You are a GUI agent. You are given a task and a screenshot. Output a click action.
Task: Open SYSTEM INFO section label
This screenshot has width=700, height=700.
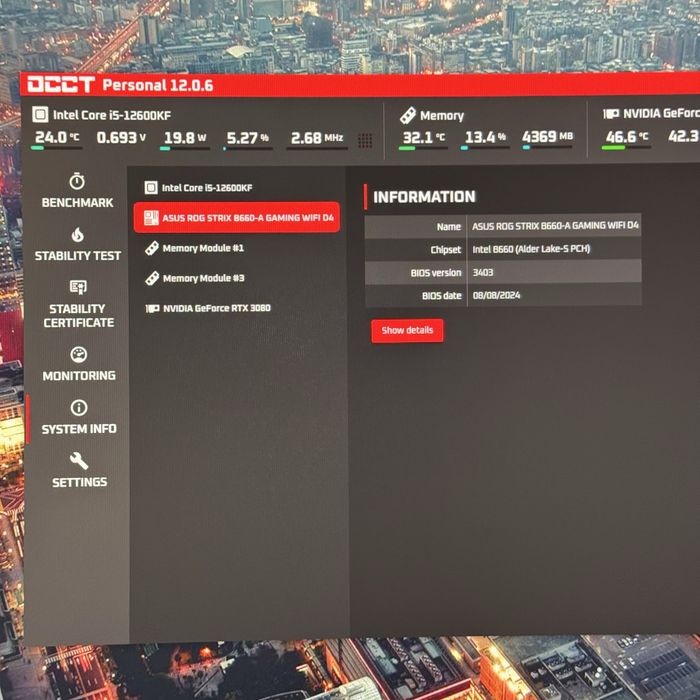(x=79, y=429)
